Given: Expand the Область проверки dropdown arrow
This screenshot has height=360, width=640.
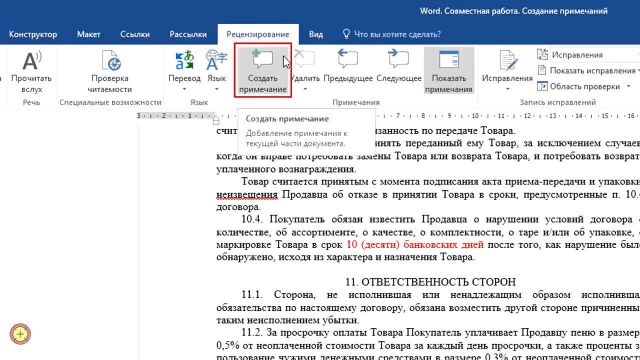Looking at the screenshot, I should pos(629,86).
